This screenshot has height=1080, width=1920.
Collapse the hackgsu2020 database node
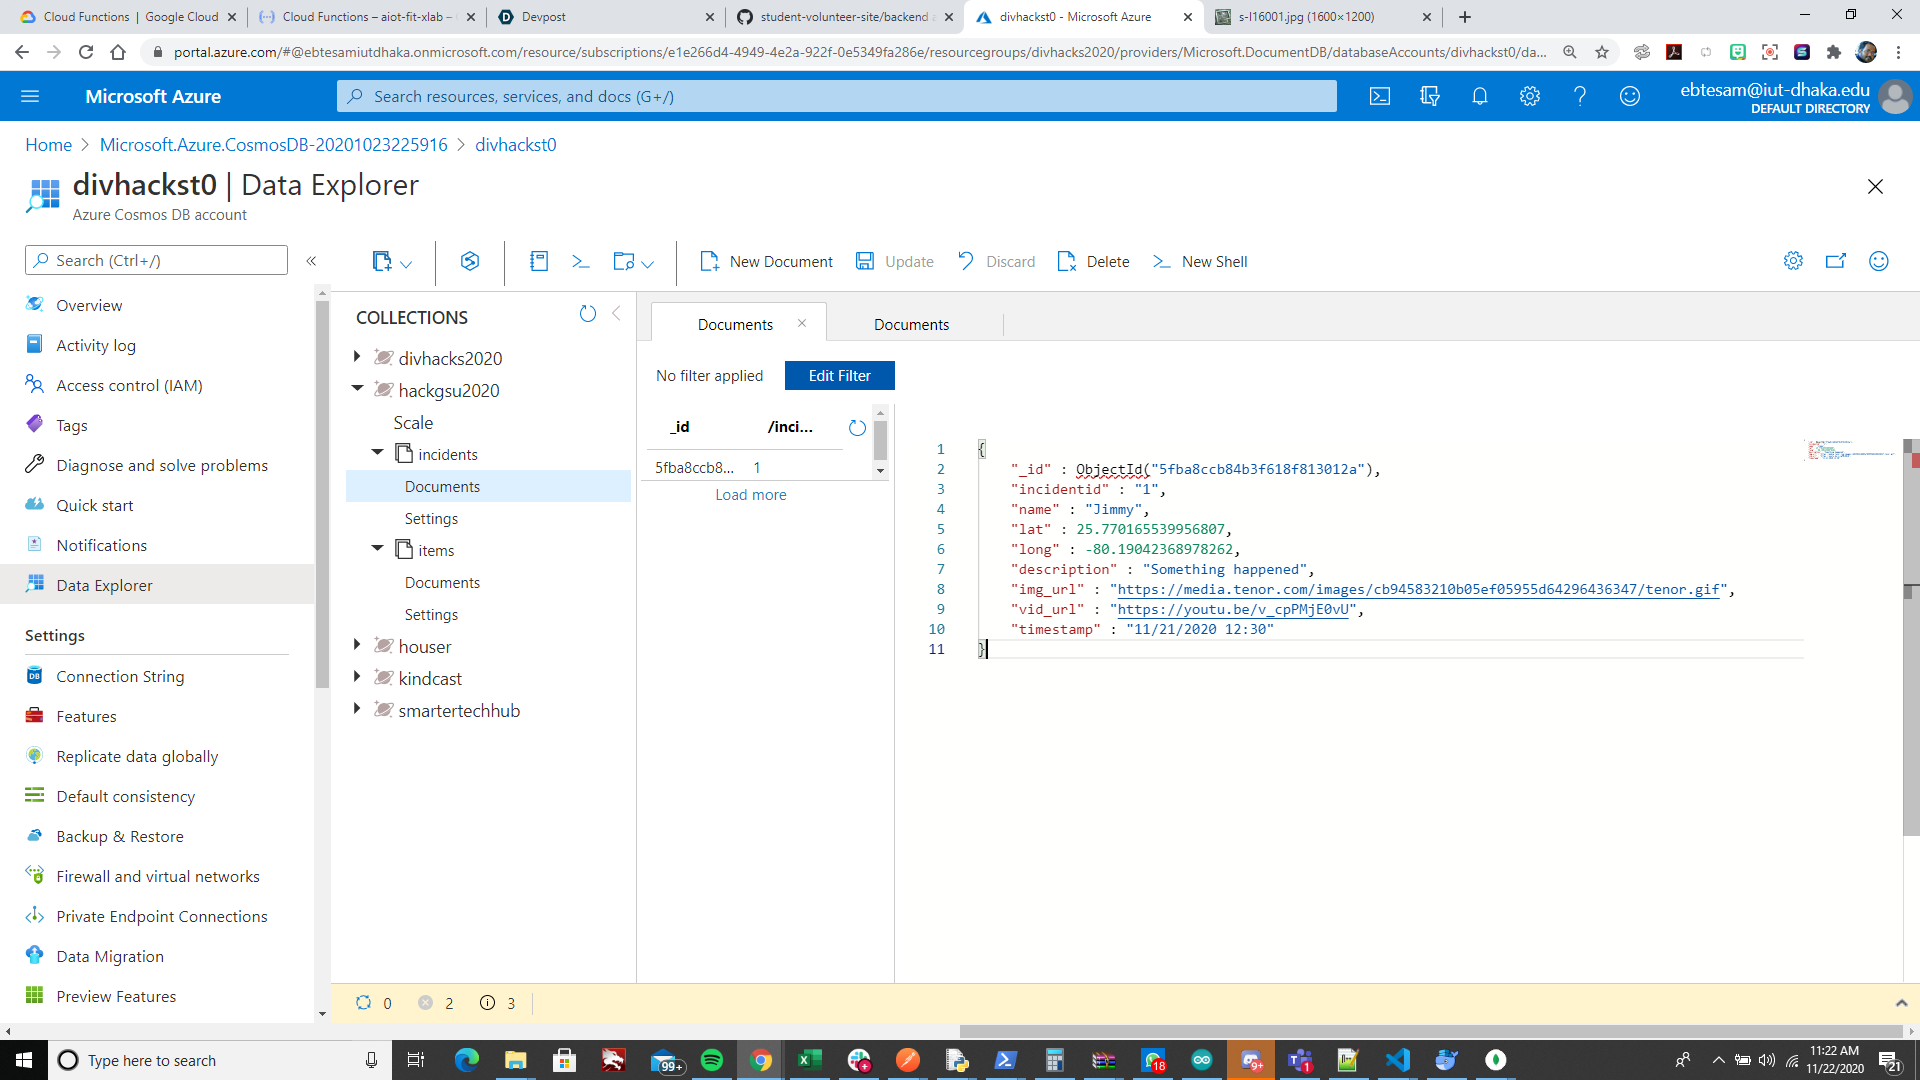click(x=357, y=389)
